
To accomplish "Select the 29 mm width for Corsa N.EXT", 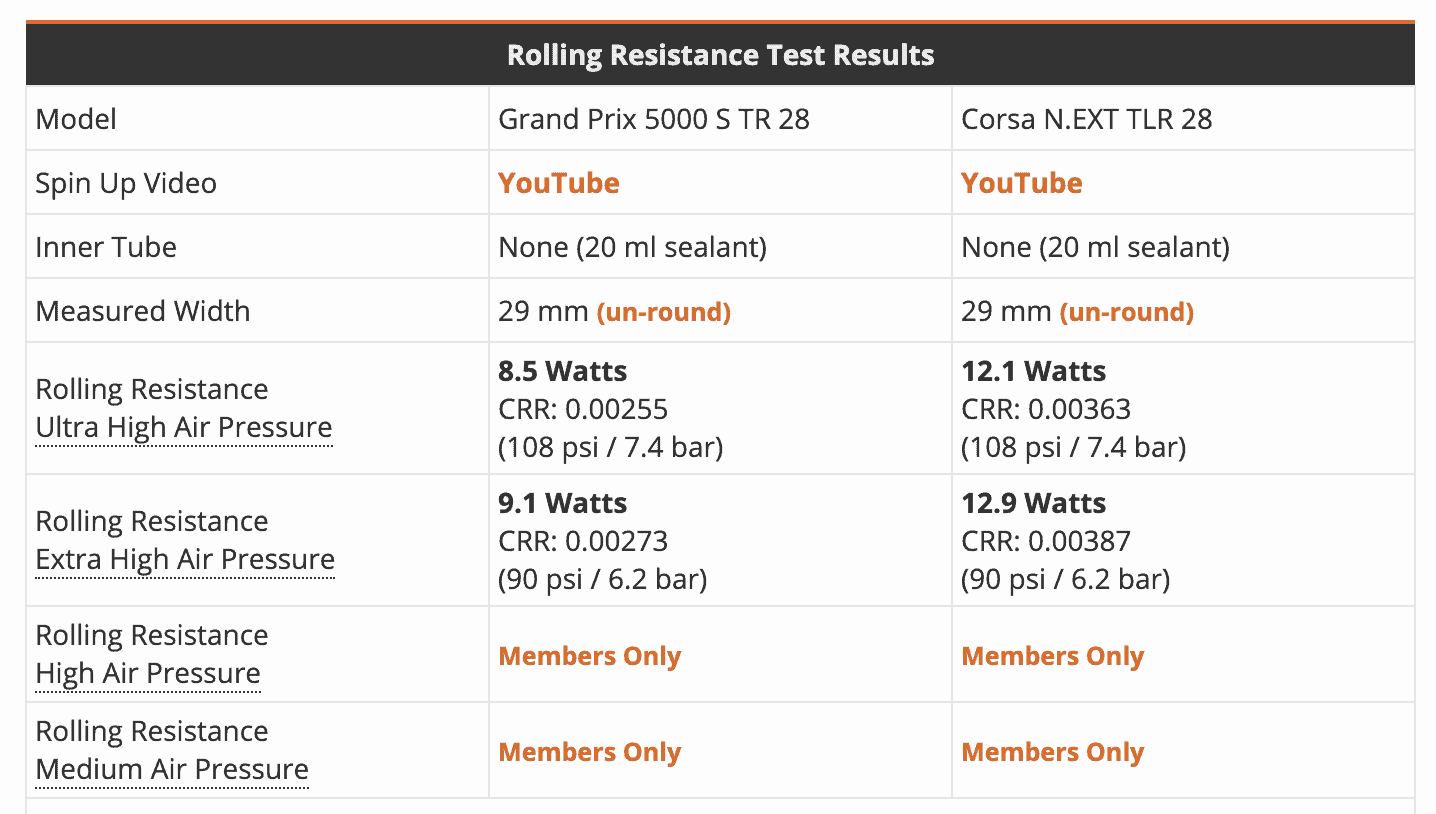I will (1006, 311).
